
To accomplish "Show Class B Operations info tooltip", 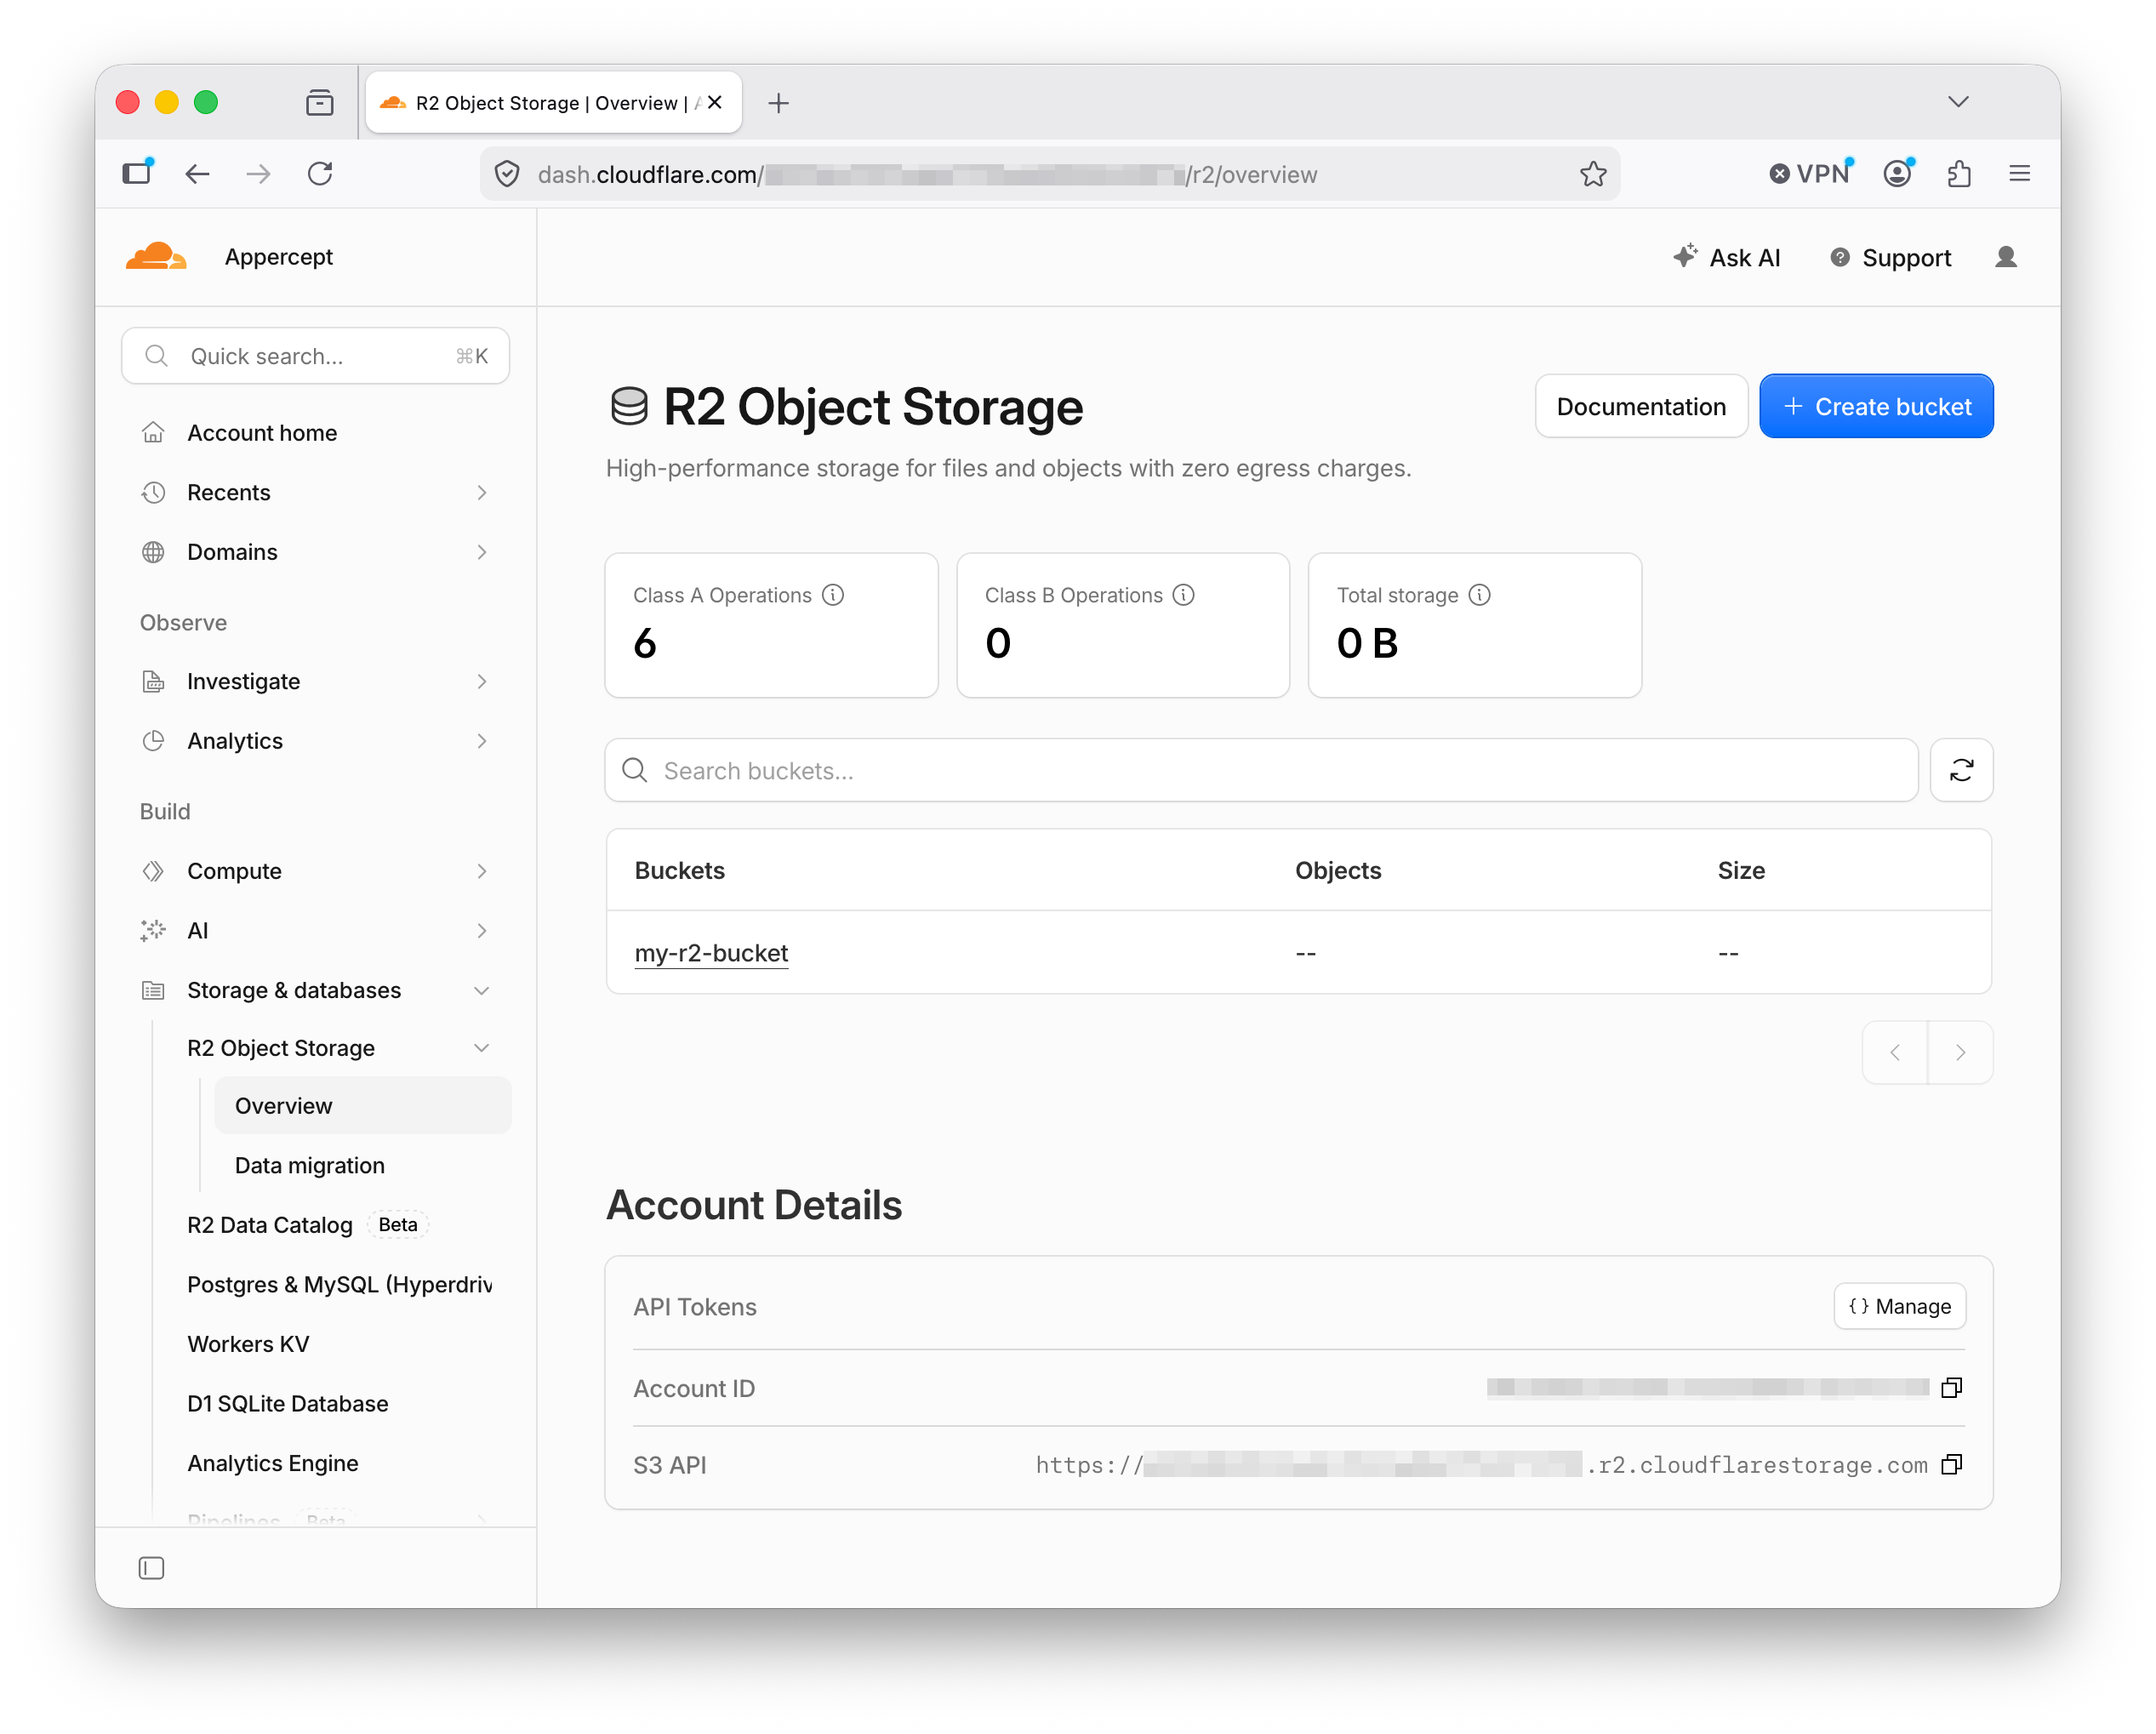I will 1184,595.
